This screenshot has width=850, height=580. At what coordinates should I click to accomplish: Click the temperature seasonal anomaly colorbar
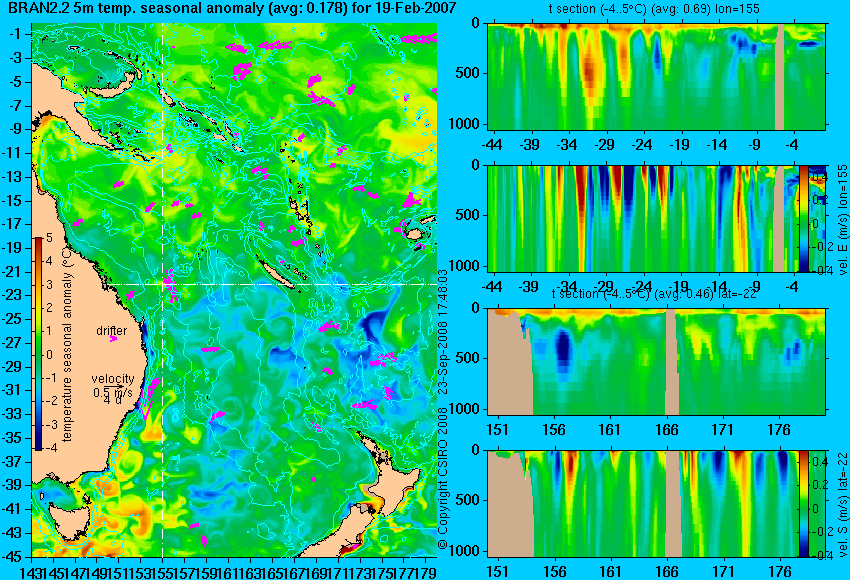tap(39, 344)
